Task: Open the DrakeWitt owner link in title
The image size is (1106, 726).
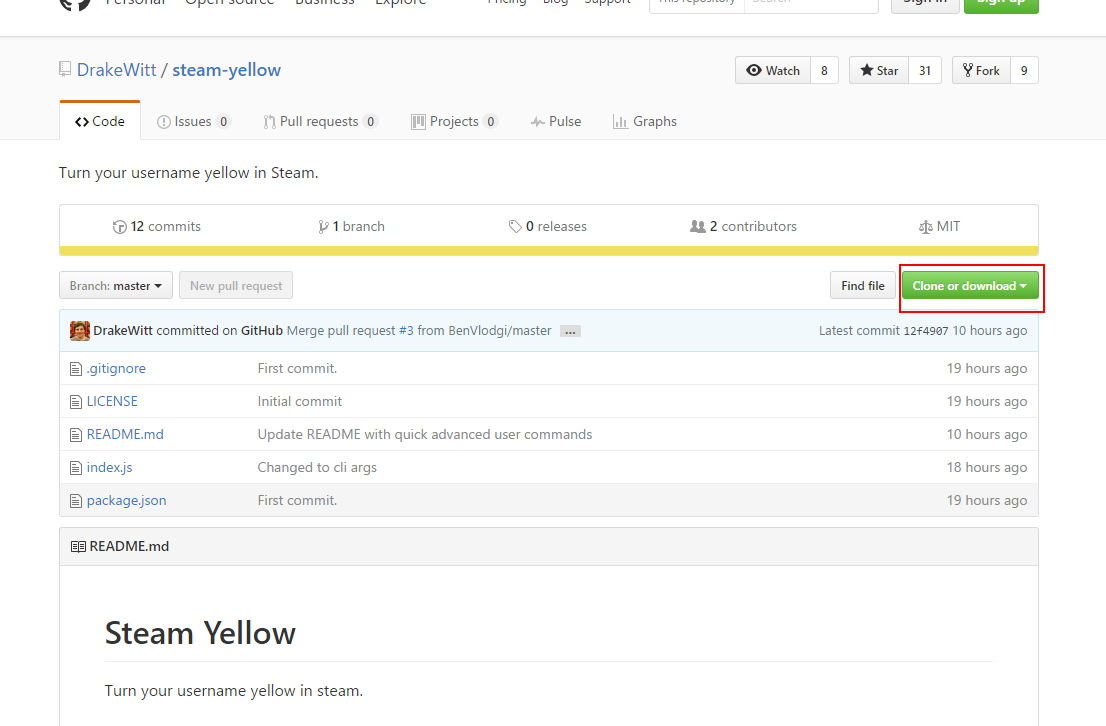Action: [x=116, y=70]
